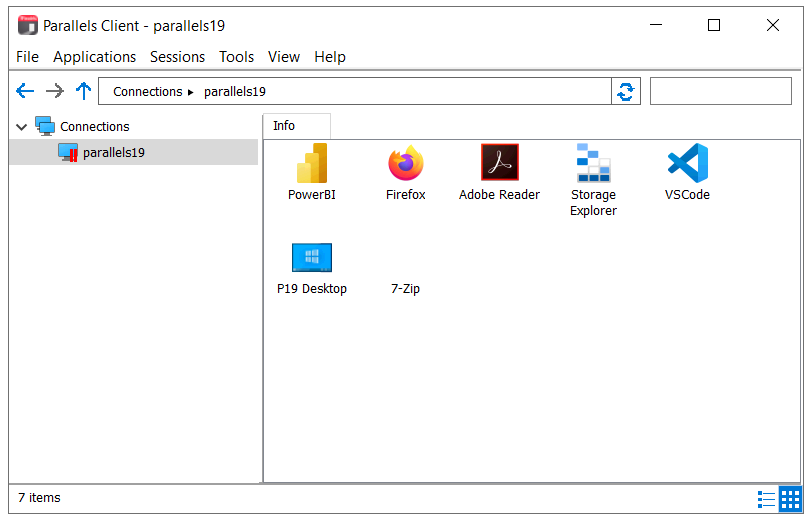Go forward with the right arrow
The height and width of the screenshot is (521, 812).
click(x=54, y=91)
